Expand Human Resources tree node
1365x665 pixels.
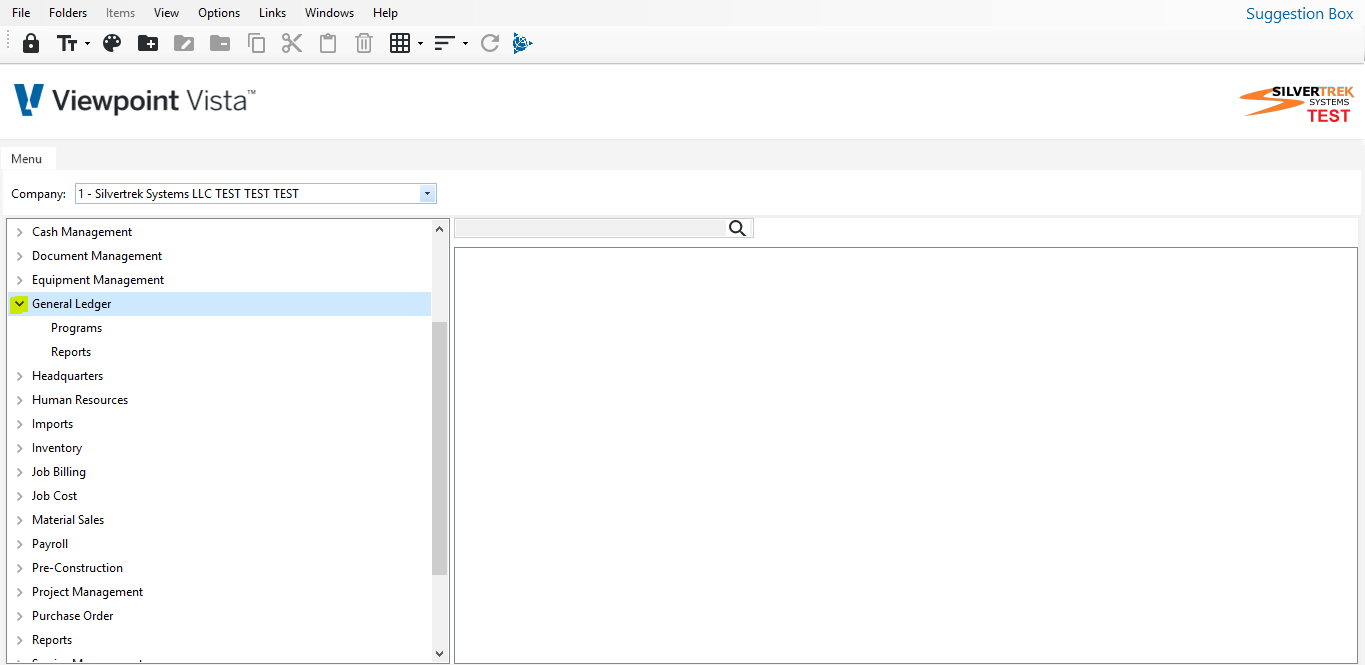point(19,400)
